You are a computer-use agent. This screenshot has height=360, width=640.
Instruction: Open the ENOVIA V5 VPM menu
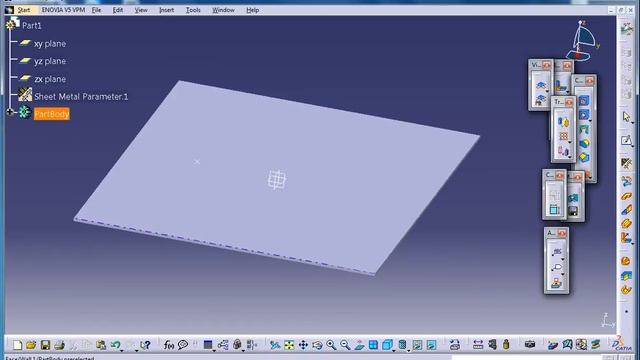coord(63,10)
